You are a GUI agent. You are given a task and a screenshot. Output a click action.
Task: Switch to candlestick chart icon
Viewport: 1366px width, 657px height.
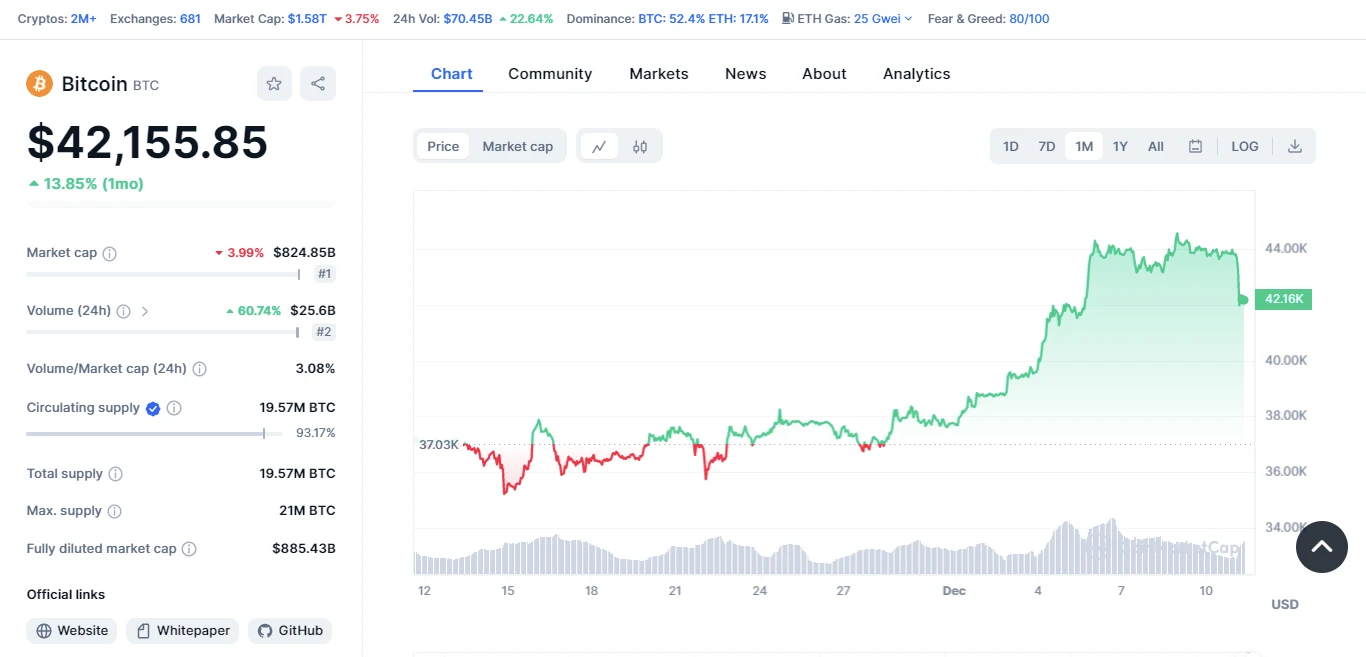point(640,146)
